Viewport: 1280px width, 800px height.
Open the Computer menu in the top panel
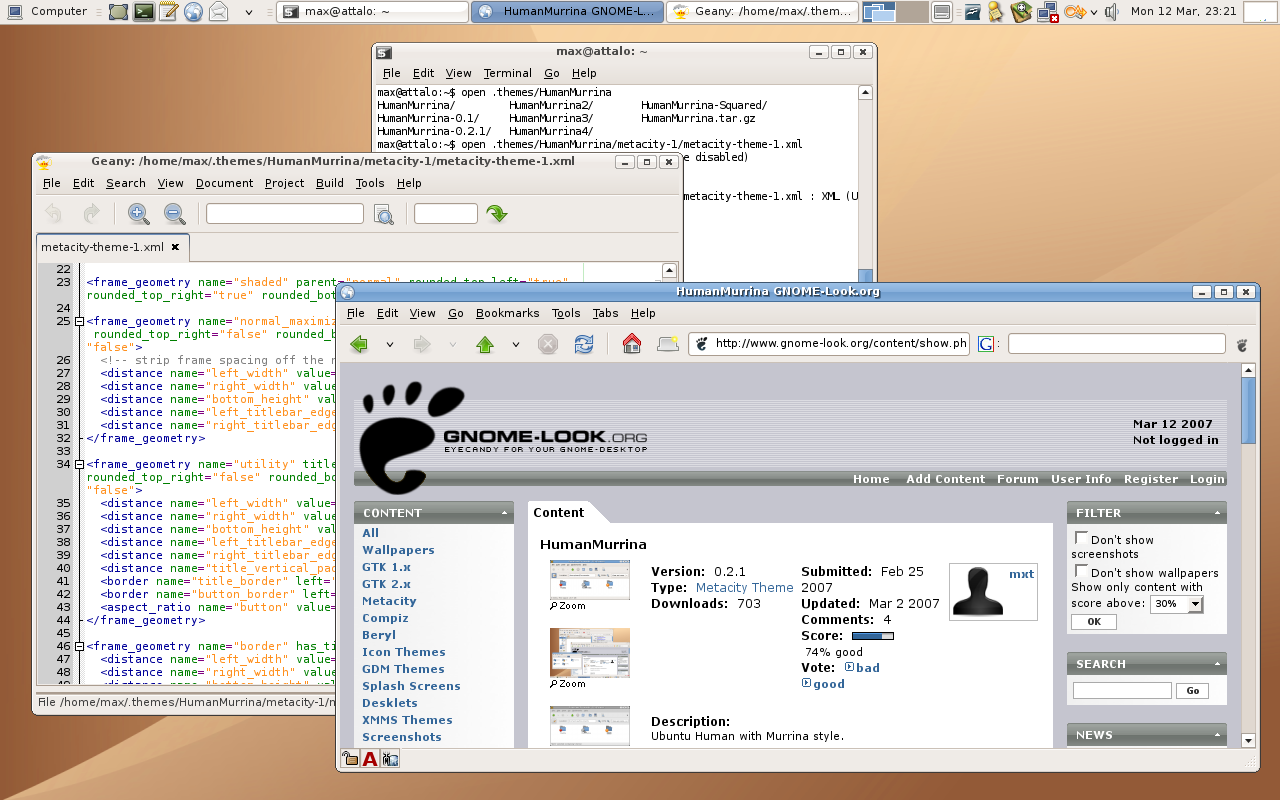click(47, 12)
